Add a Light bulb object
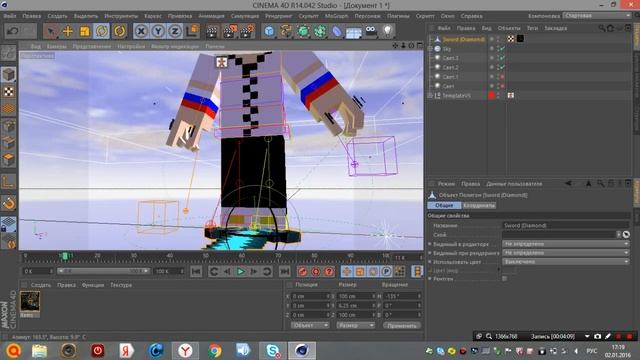640x360 pixels. pos(387,31)
